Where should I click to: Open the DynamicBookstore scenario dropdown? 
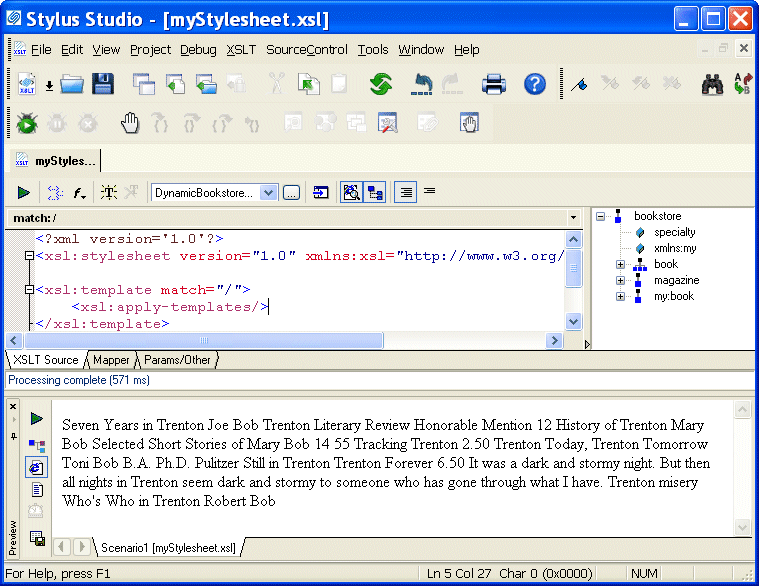[x=268, y=192]
